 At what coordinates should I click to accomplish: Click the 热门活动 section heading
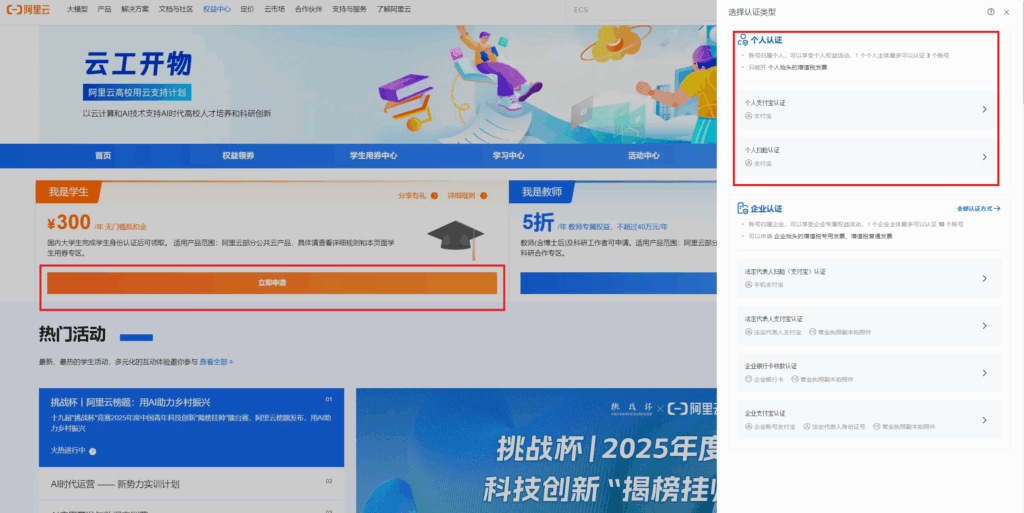click(72, 334)
